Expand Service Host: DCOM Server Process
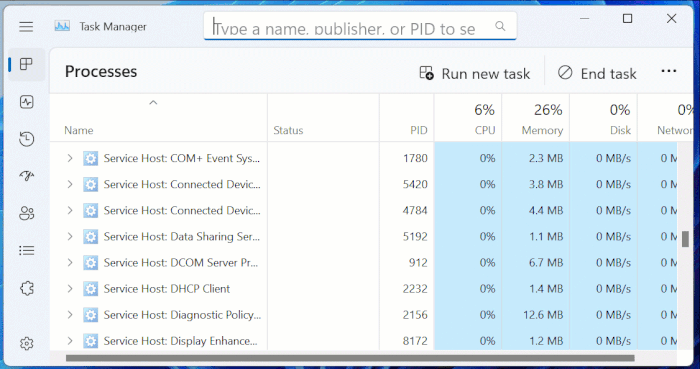The height and width of the screenshot is (369, 700). [70, 262]
